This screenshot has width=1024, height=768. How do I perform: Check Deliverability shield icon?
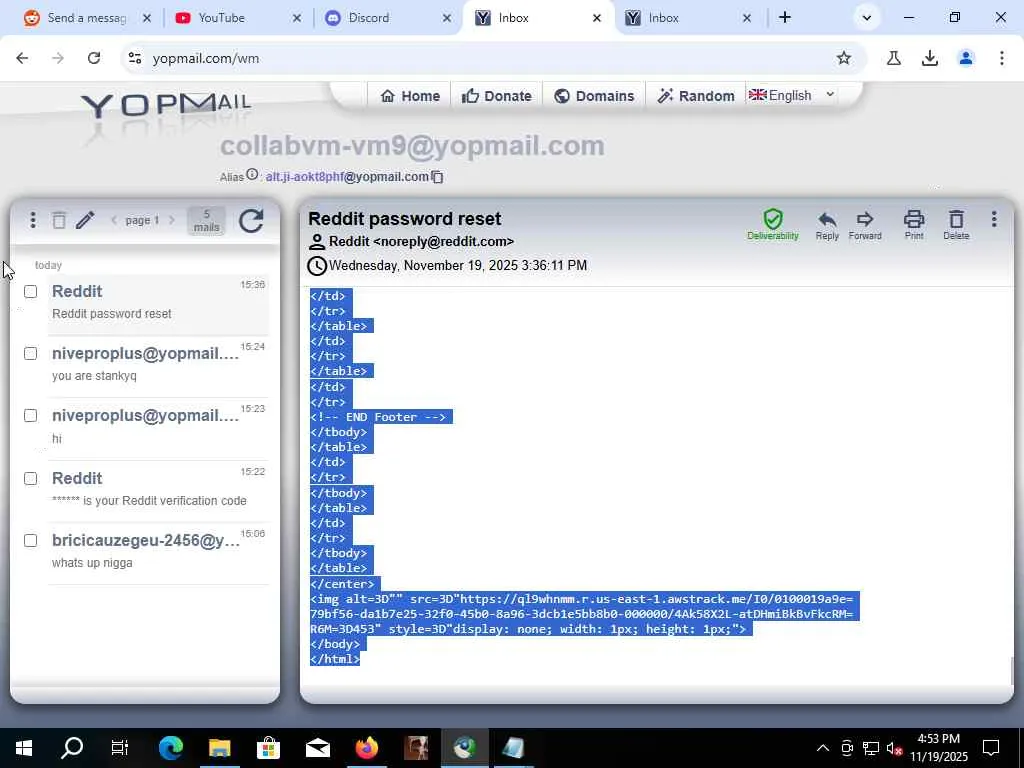pos(773,224)
